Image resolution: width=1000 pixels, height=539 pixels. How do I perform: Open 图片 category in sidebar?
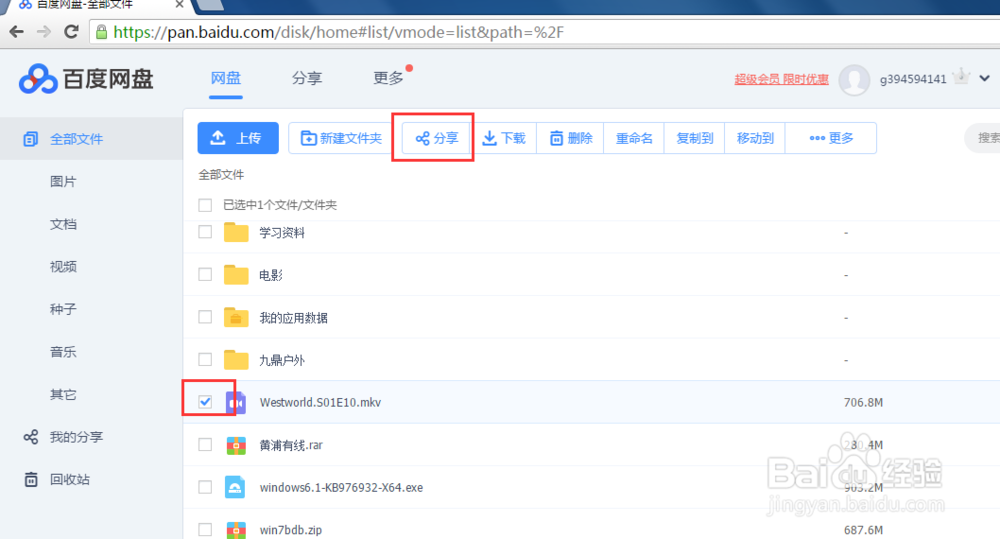click(x=63, y=181)
